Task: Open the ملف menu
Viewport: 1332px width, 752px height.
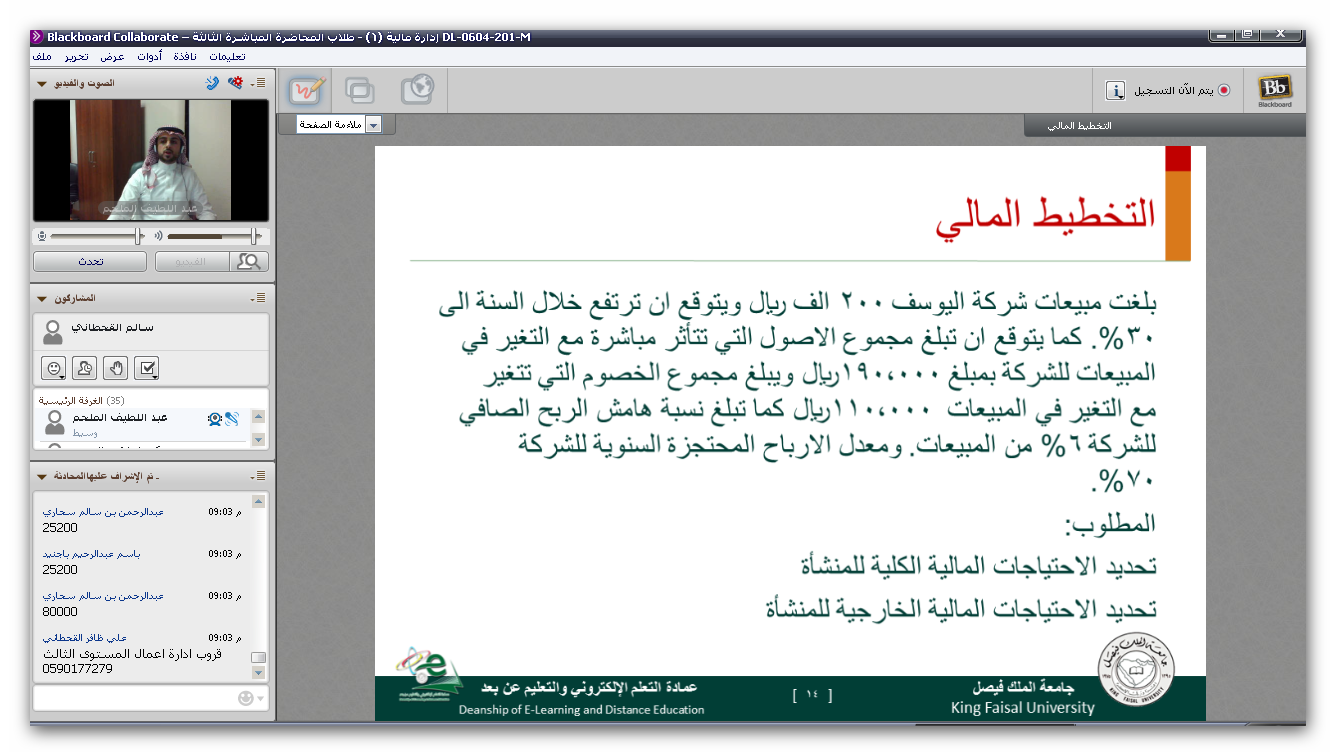Action: (42, 57)
